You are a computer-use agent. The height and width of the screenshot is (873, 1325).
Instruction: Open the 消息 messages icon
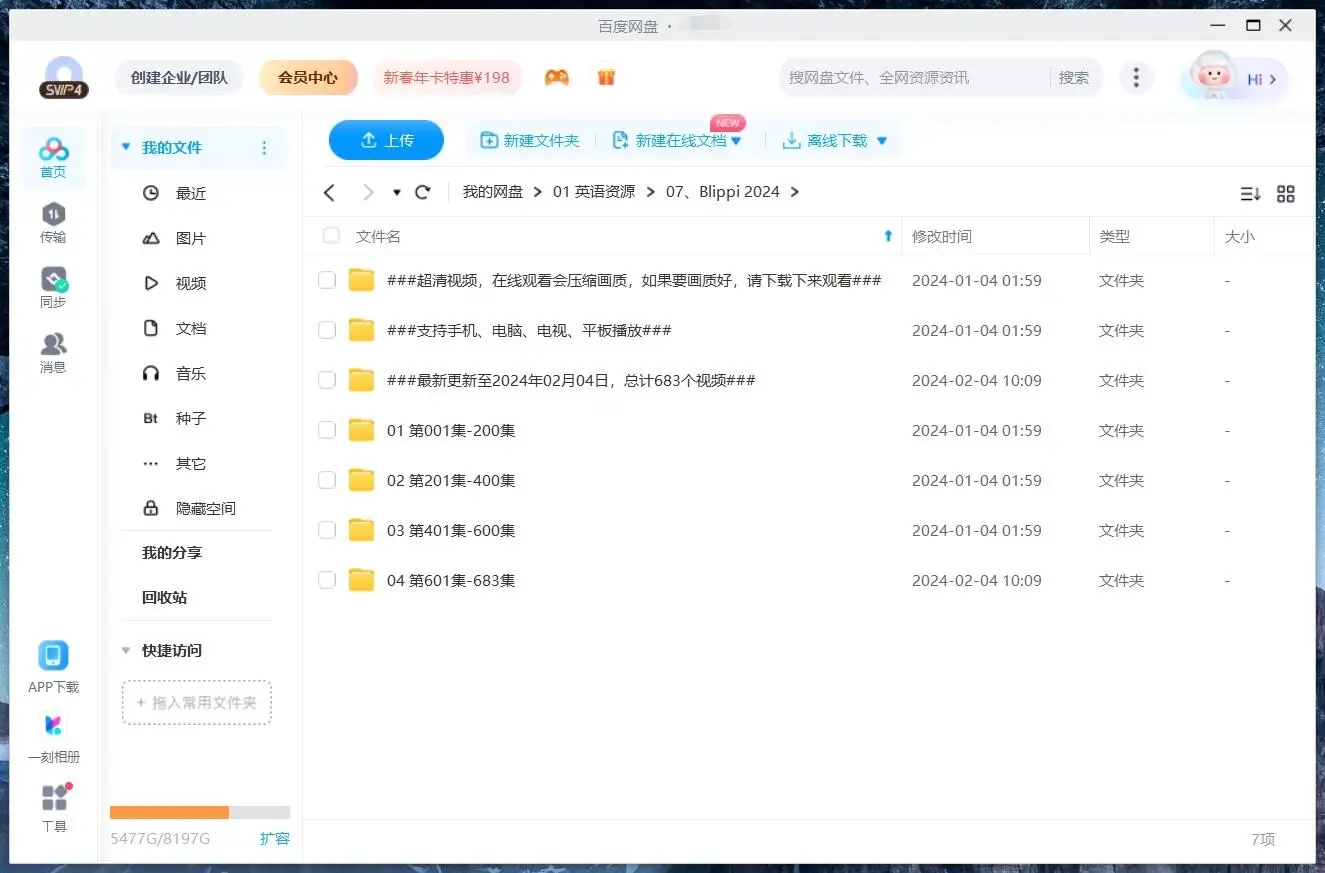coord(53,352)
